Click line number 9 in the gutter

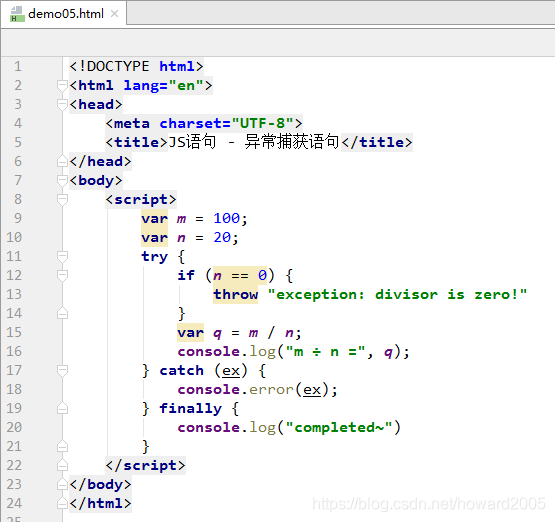click(x=18, y=218)
